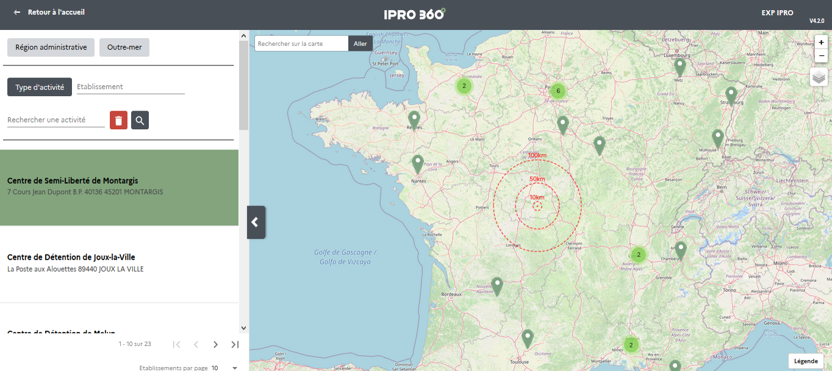The width and height of the screenshot is (832, 371).
Task: Select the map marker near Chambéry
Action: point(680,251)
